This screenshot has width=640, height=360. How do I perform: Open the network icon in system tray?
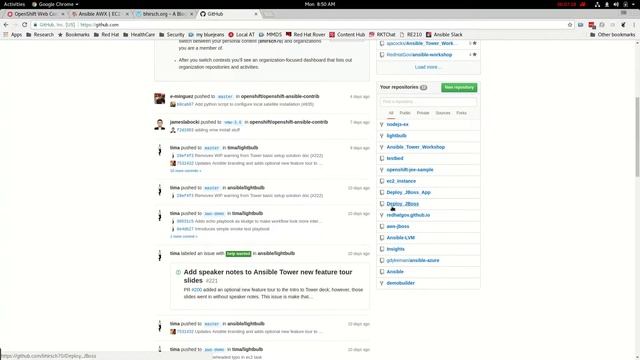(x=597, y=4)
